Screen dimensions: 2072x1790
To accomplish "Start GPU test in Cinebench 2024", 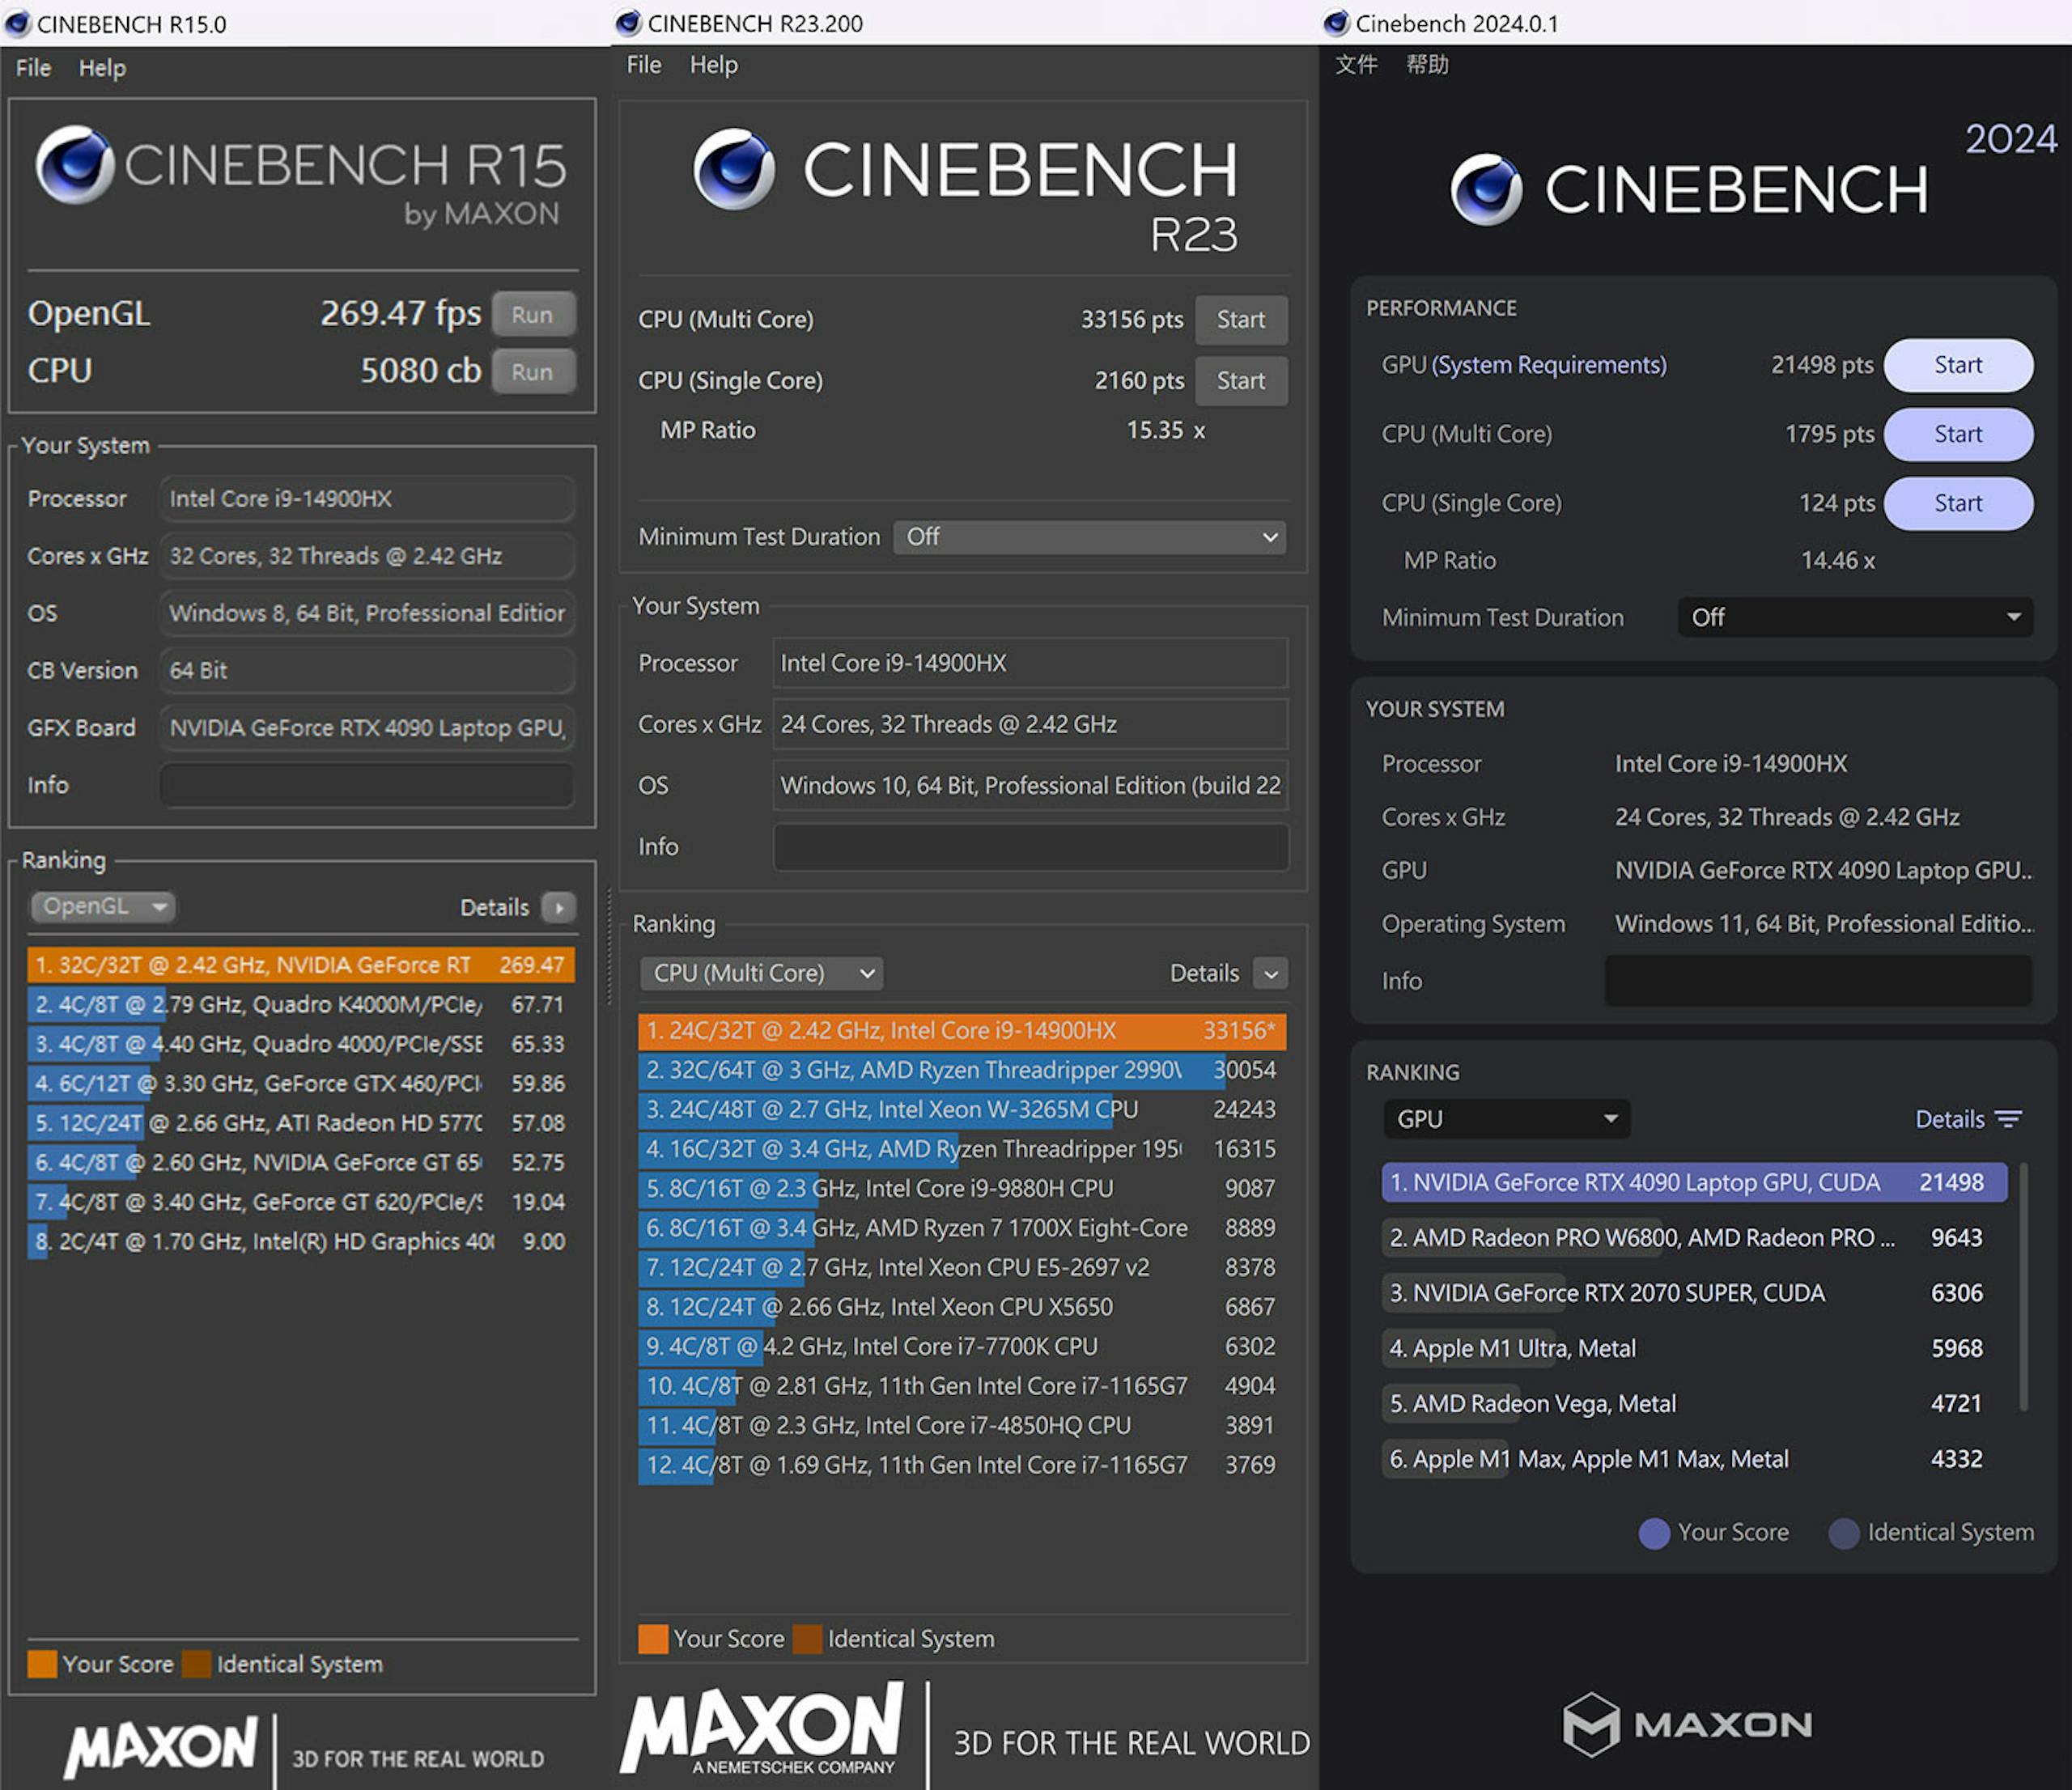I will (1958, 365).
